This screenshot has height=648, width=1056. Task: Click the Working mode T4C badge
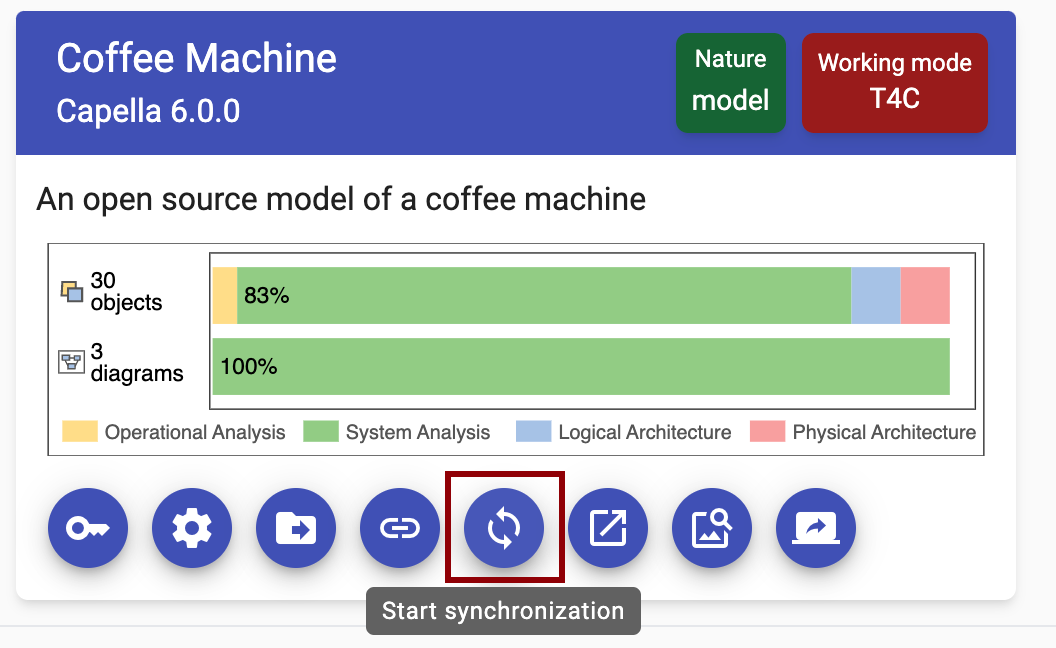894,83
